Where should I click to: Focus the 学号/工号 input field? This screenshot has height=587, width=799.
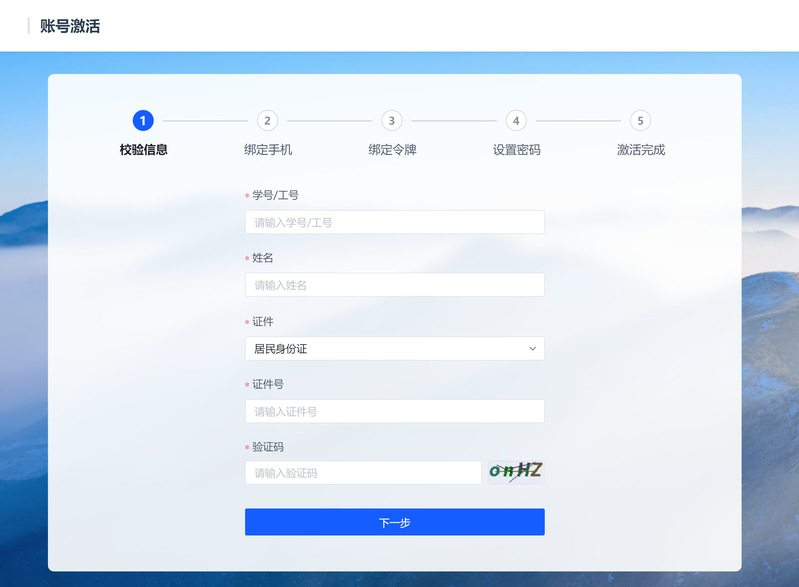[394, 222]
